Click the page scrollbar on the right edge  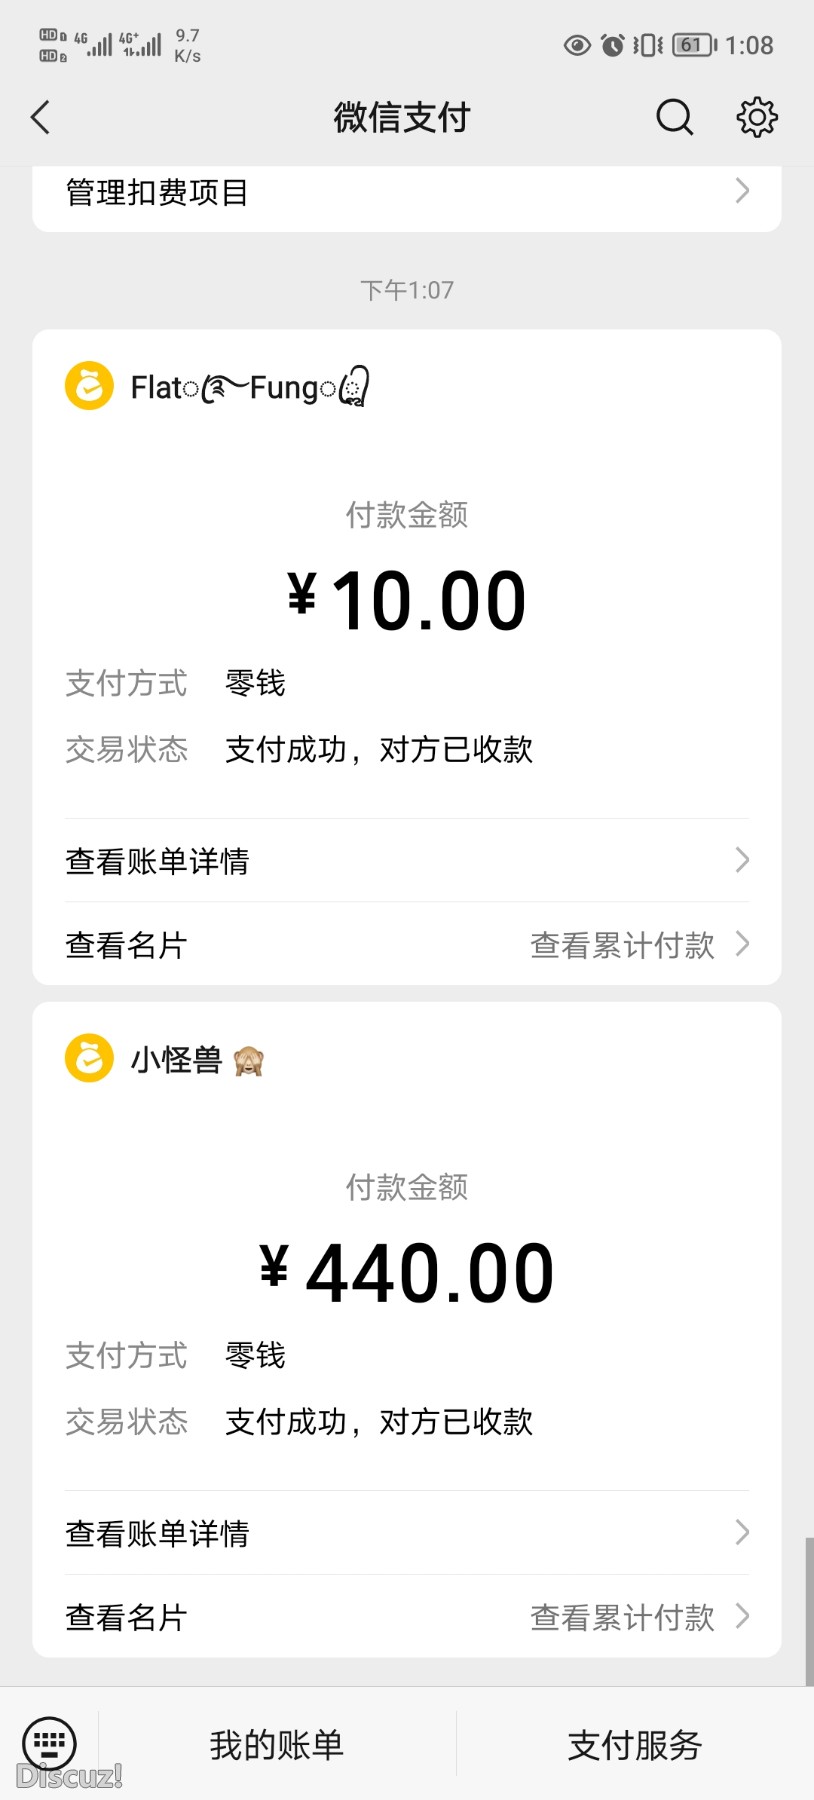tap(808, 1610)
